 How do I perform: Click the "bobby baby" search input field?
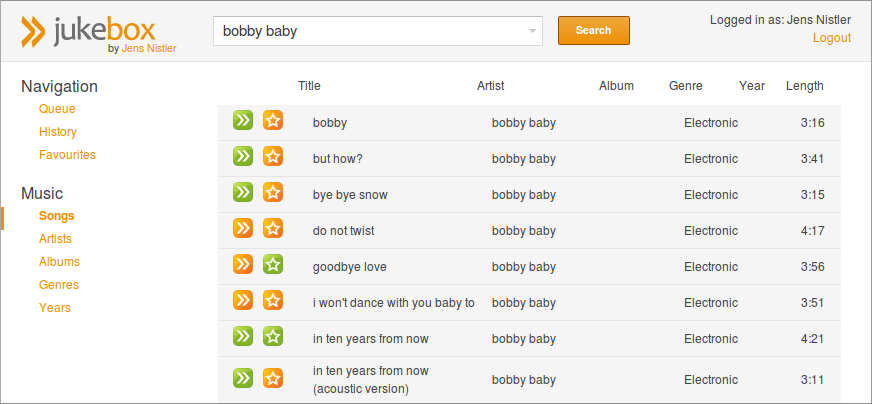[x=370, y=31]
